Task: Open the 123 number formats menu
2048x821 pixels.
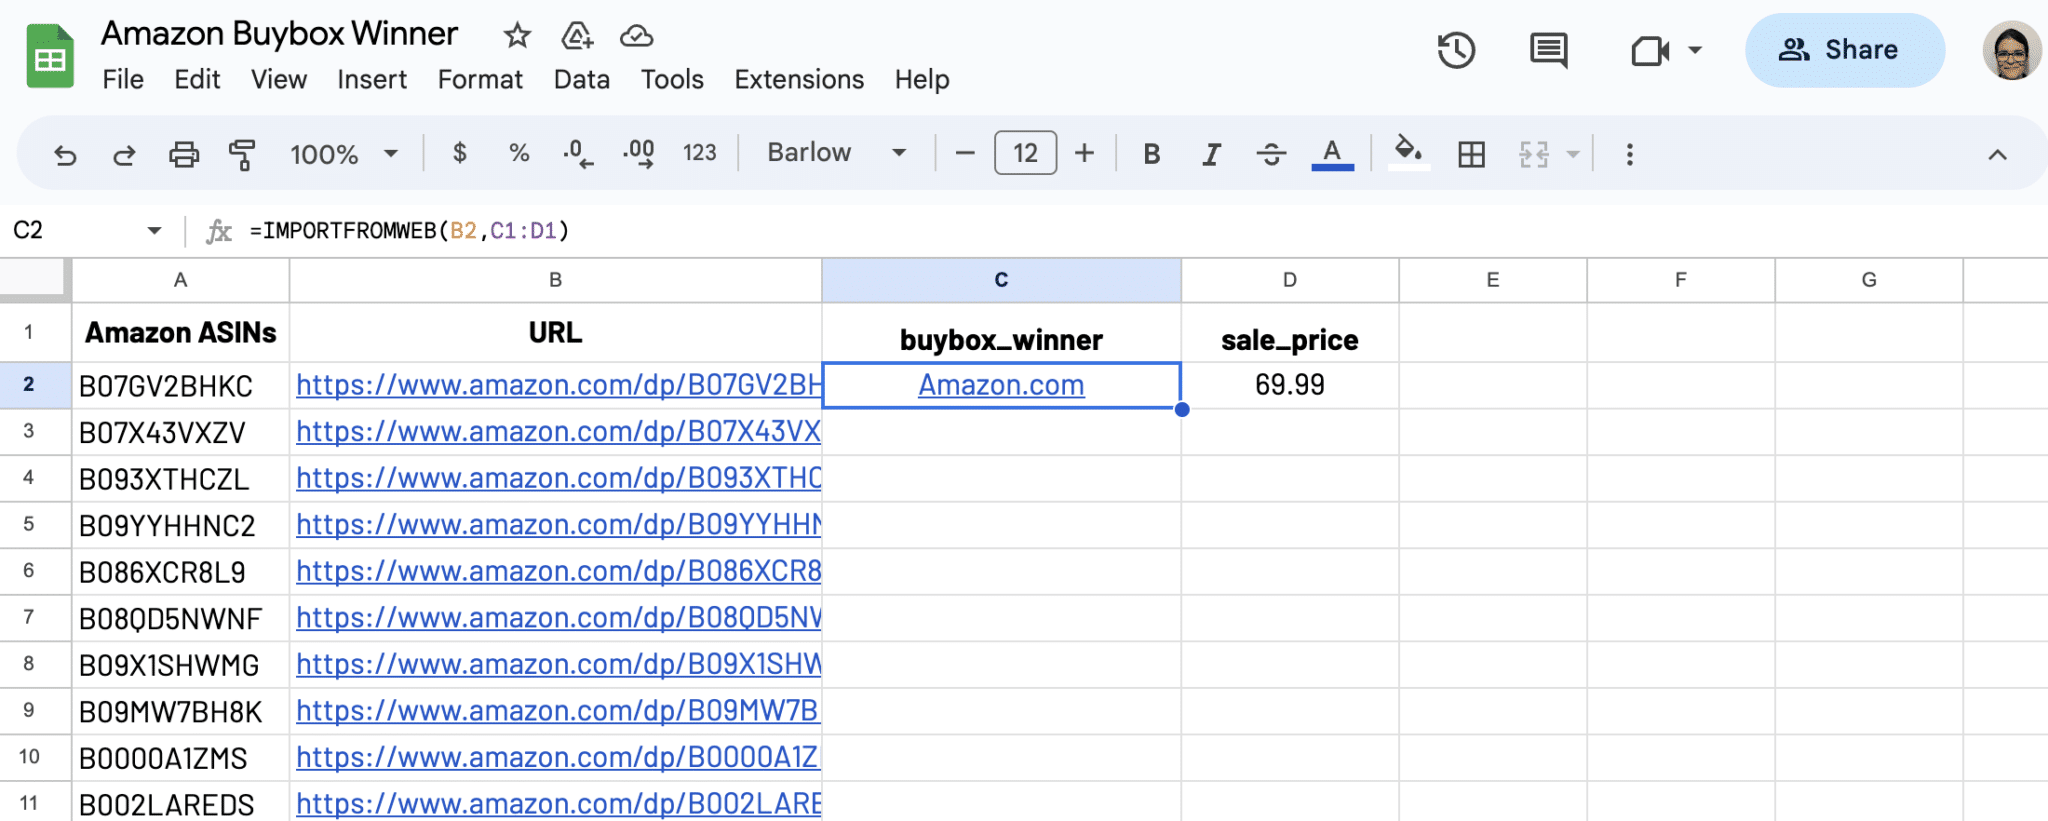Action: 700,153
